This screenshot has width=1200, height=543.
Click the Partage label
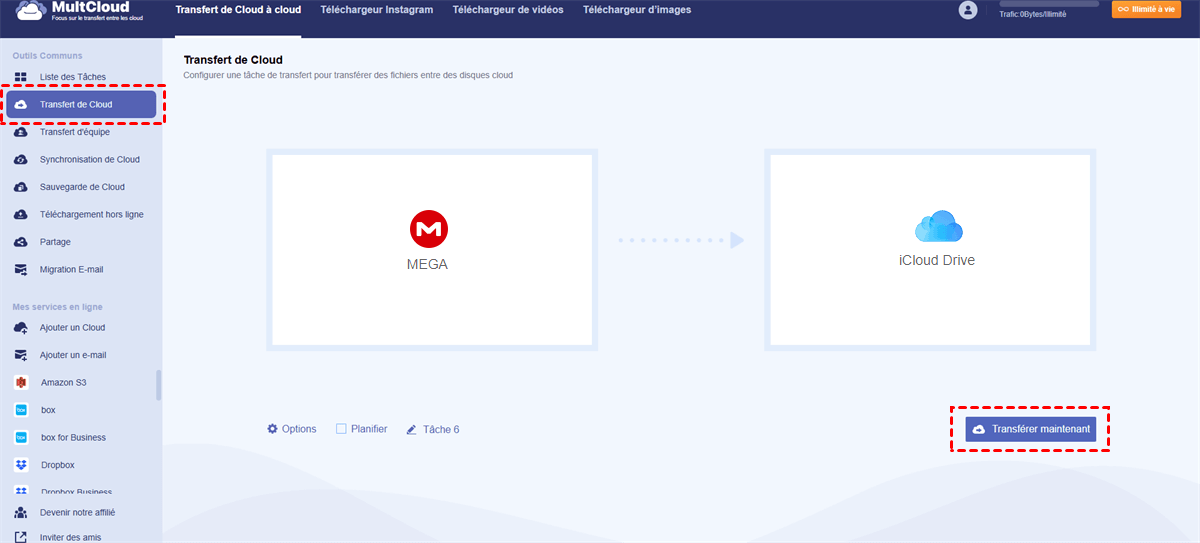coord(55,242)
